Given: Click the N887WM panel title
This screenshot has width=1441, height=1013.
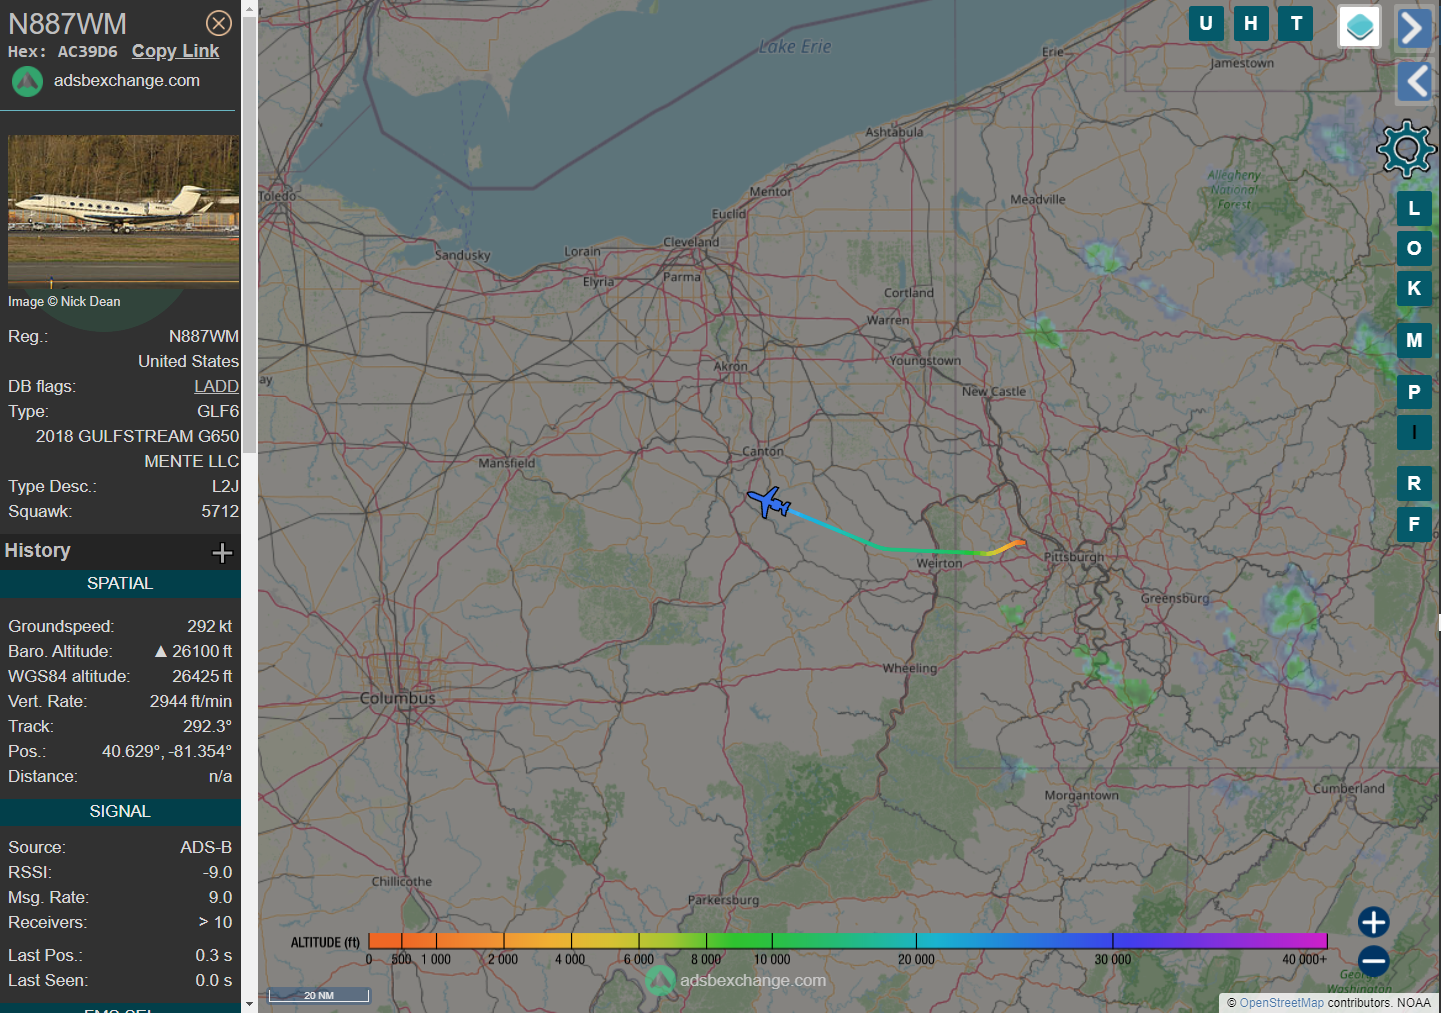Looking at the screenshot, I should coord(68,24).
